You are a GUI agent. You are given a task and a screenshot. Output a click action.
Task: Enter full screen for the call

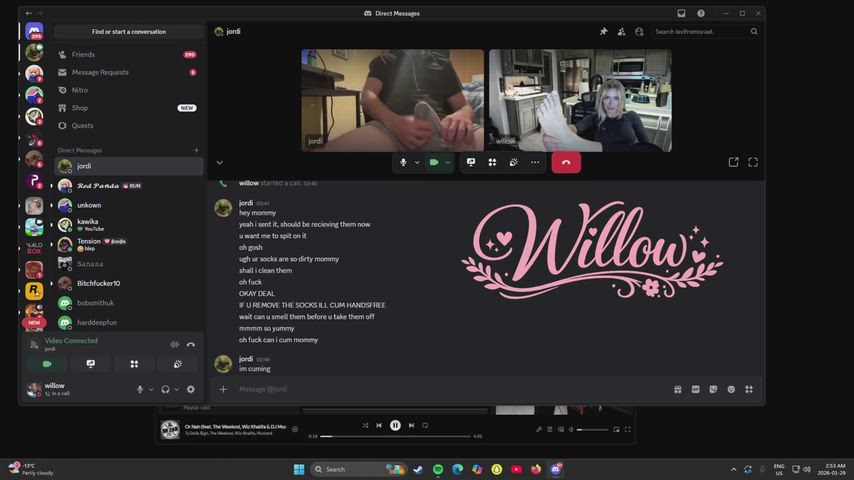[753, 162]
